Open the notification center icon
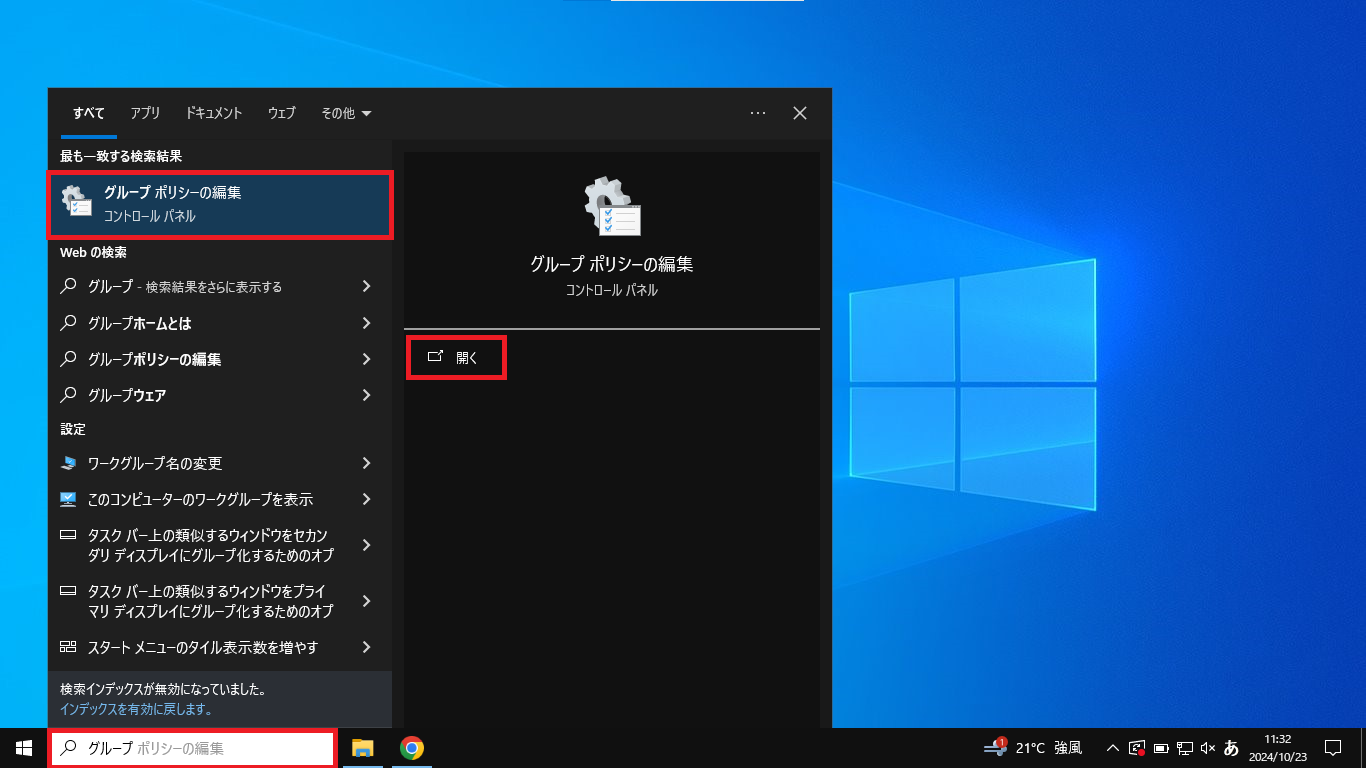Screen dimensions: 1366x768 point(1332,748)
